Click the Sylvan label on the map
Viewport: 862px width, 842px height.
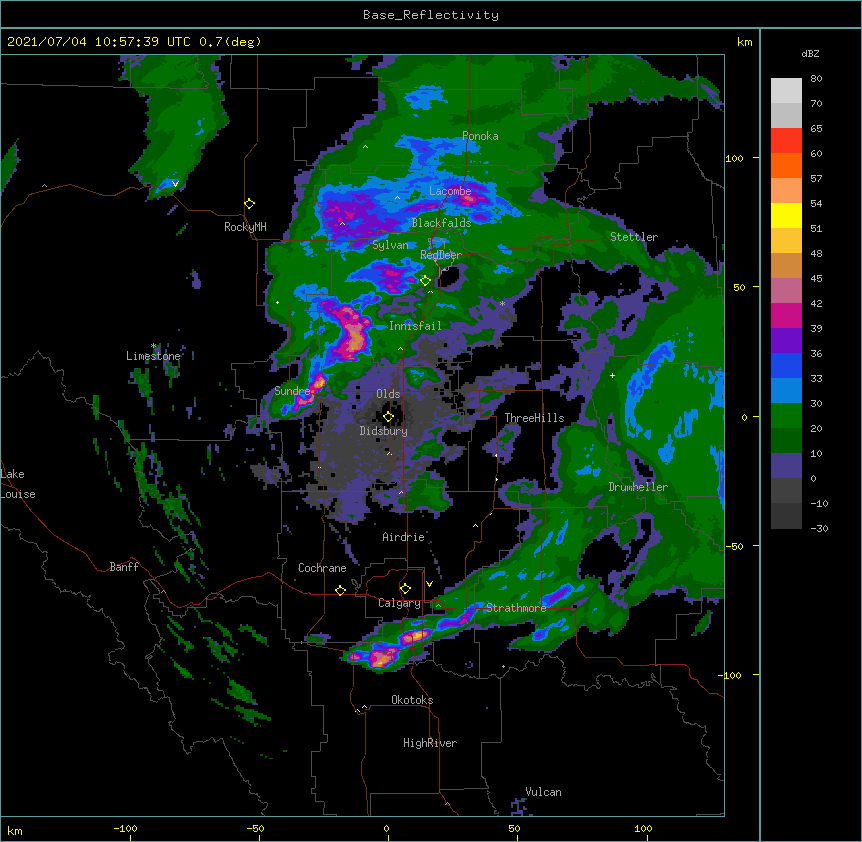pos(390,245)
